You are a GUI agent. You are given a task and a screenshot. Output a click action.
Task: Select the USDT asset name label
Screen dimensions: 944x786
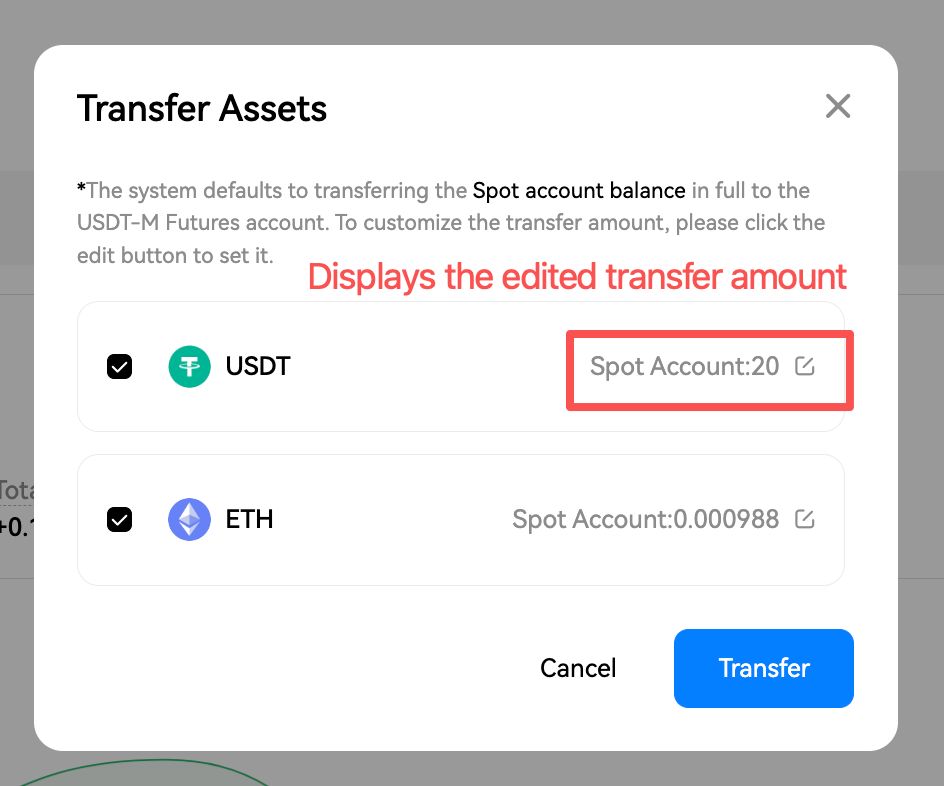[258, 366]
